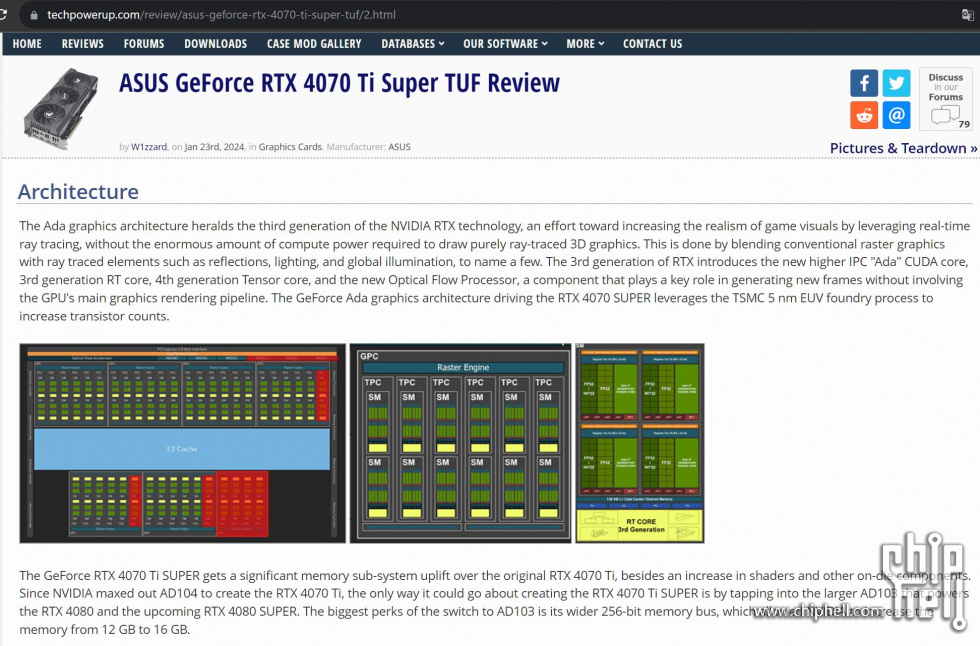Open the CASE MOD GALLERY menu item

314,44
